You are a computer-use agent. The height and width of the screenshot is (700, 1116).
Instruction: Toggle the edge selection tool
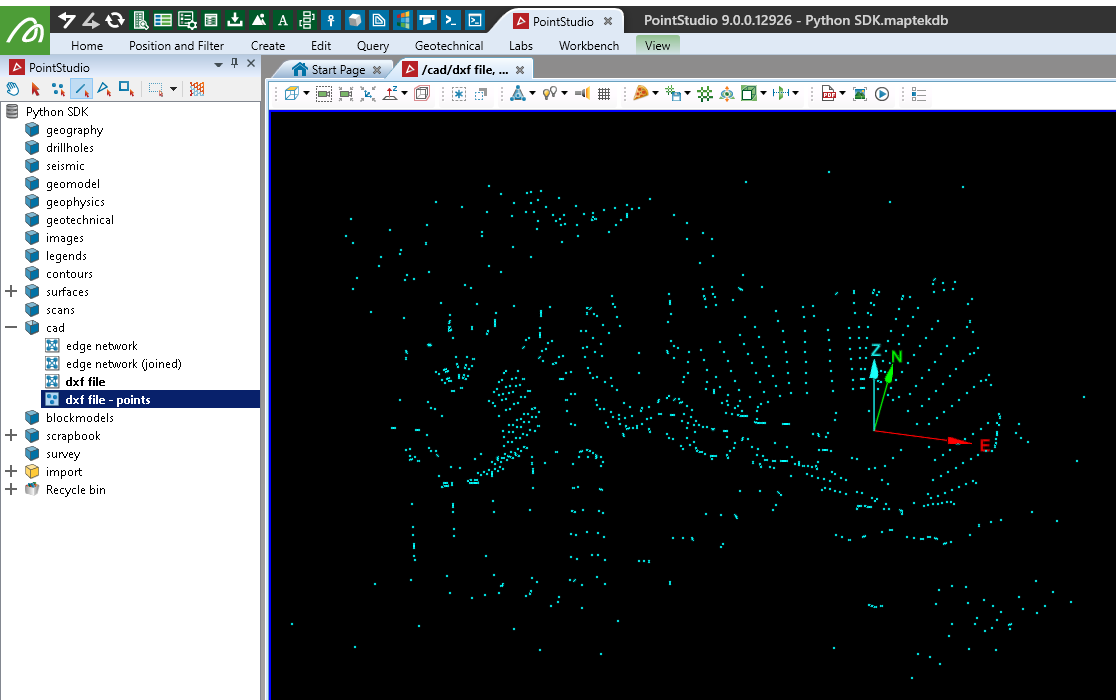[x=81, y=89]
